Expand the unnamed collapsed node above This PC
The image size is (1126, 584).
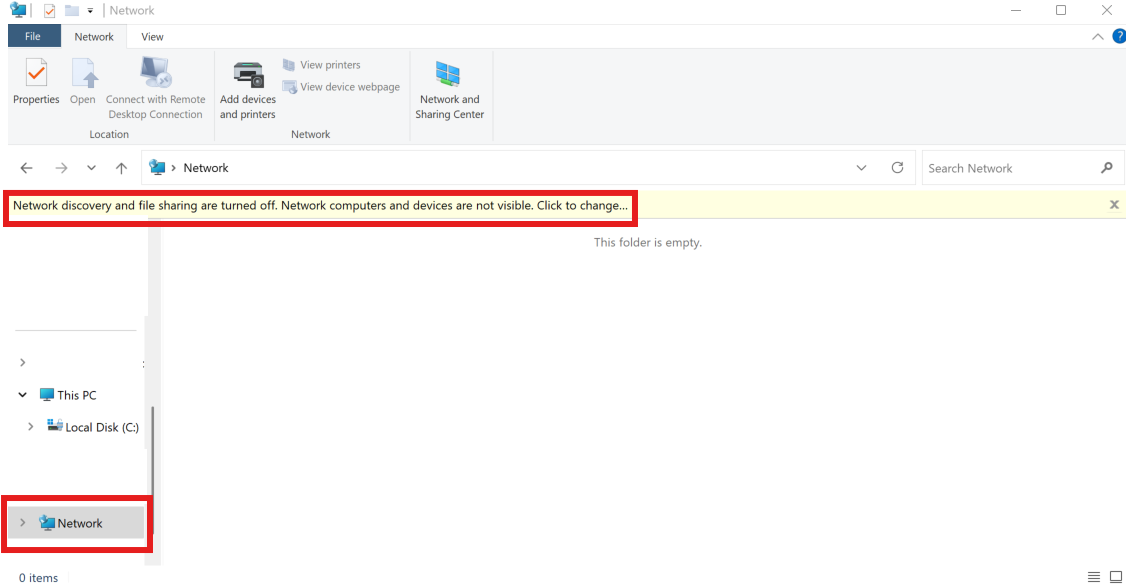click(x=23, y=362)
